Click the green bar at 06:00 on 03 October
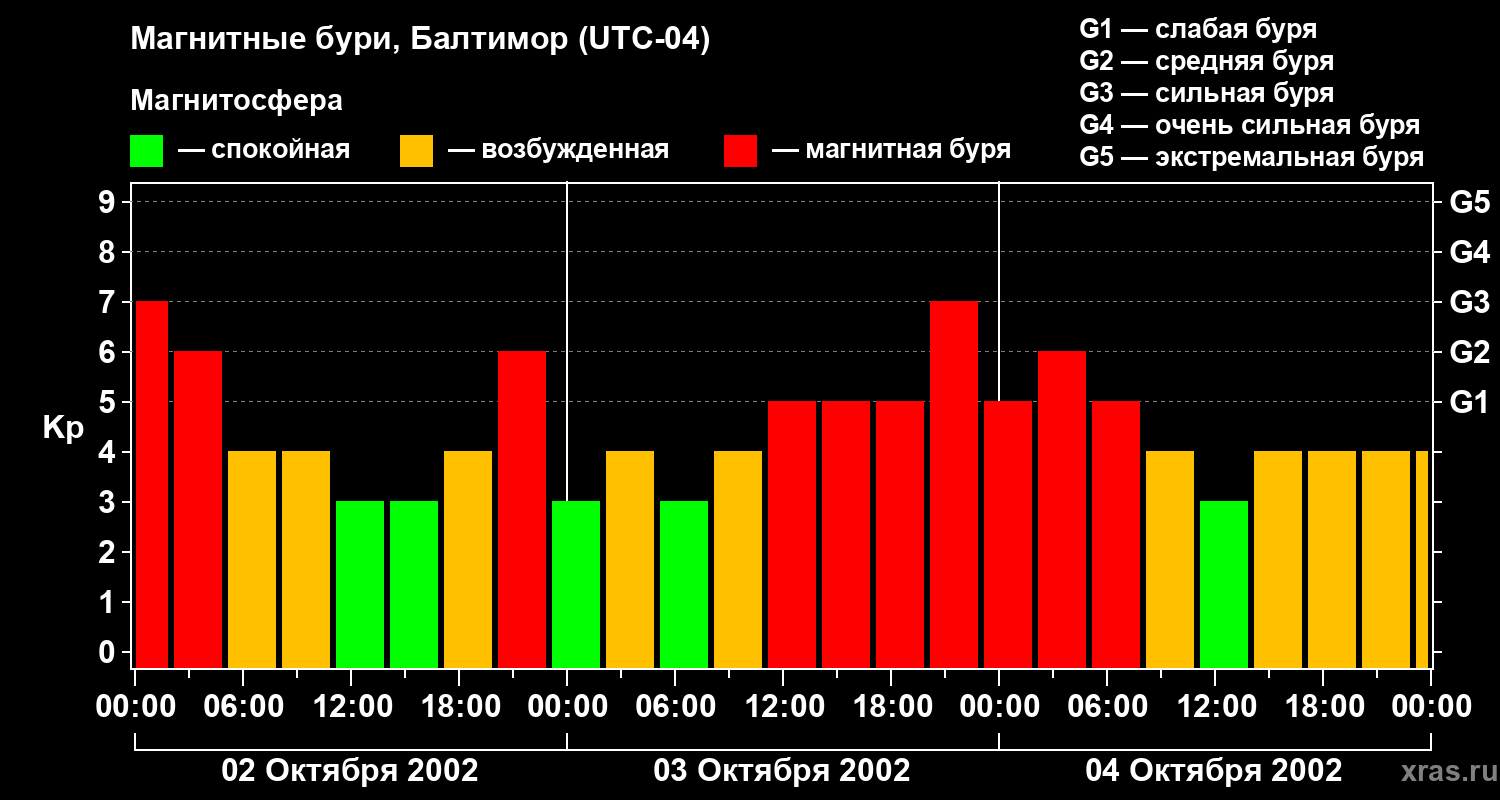1500x800 pixels. [684, 584]
